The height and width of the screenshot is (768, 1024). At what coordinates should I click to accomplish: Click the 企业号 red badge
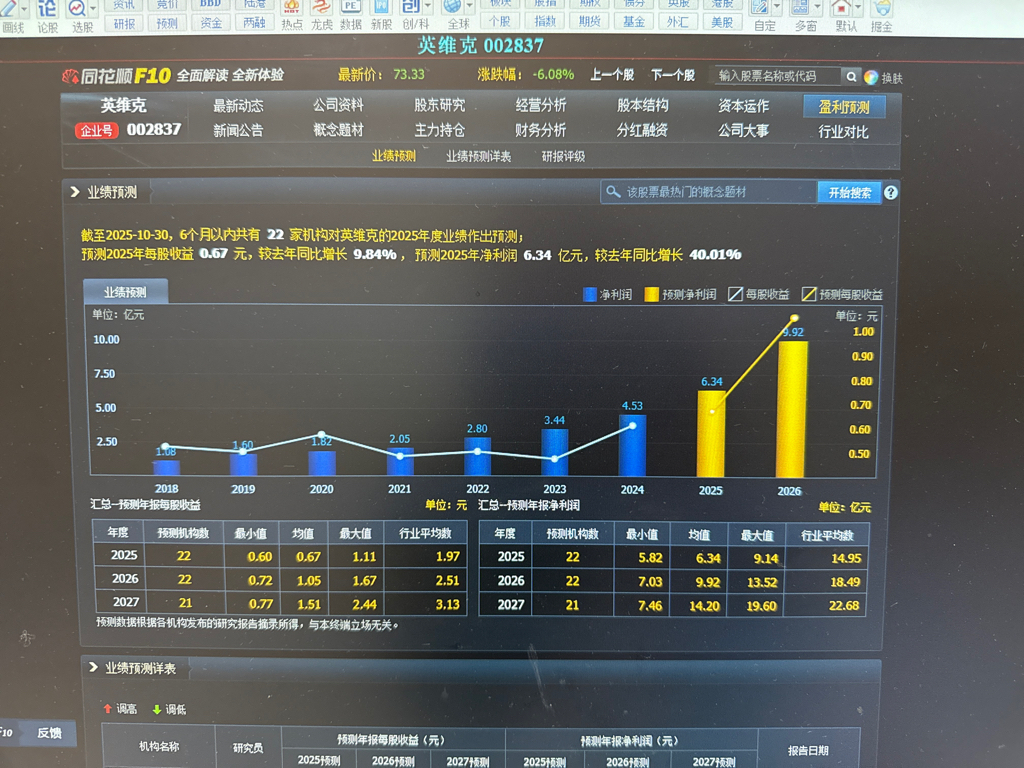[97, 131]
